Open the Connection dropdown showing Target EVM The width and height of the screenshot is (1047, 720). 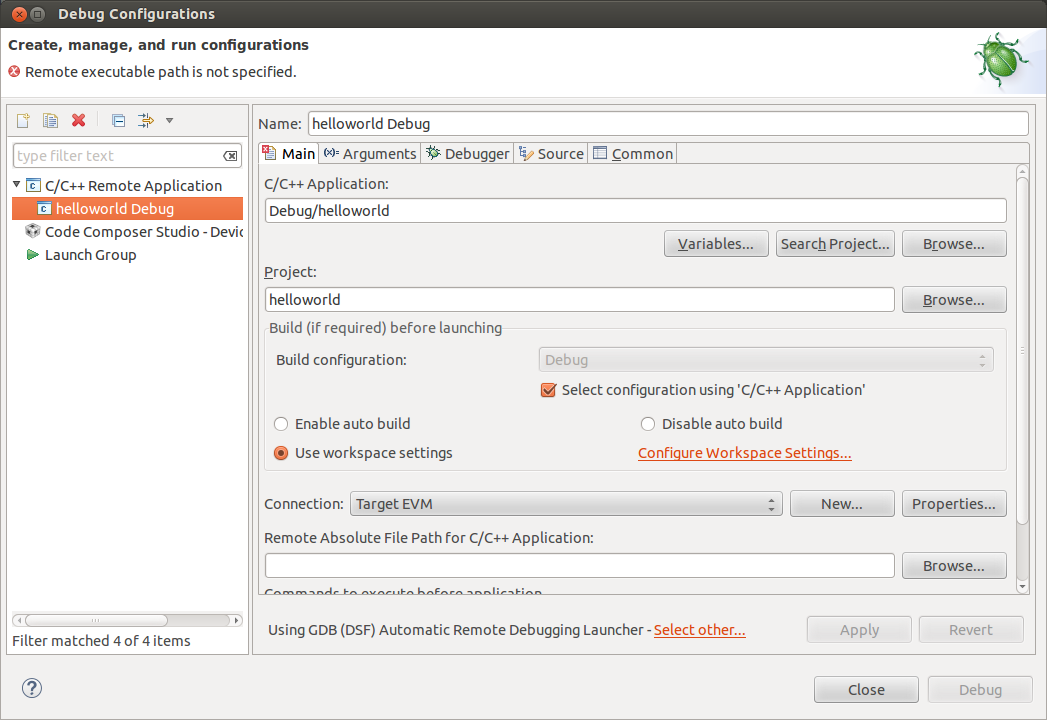click(x=565, y=503)
